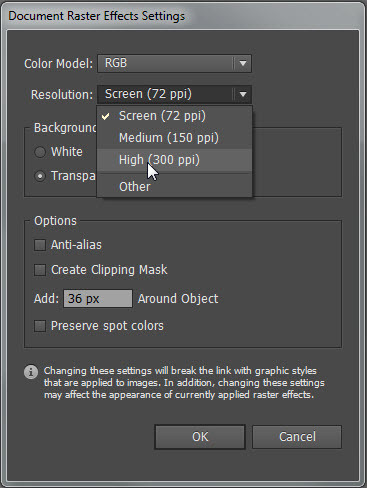Viewport: 367px width, 488px height.
Task: Select High (300 ppi) resolution
Action: (175, 160)
